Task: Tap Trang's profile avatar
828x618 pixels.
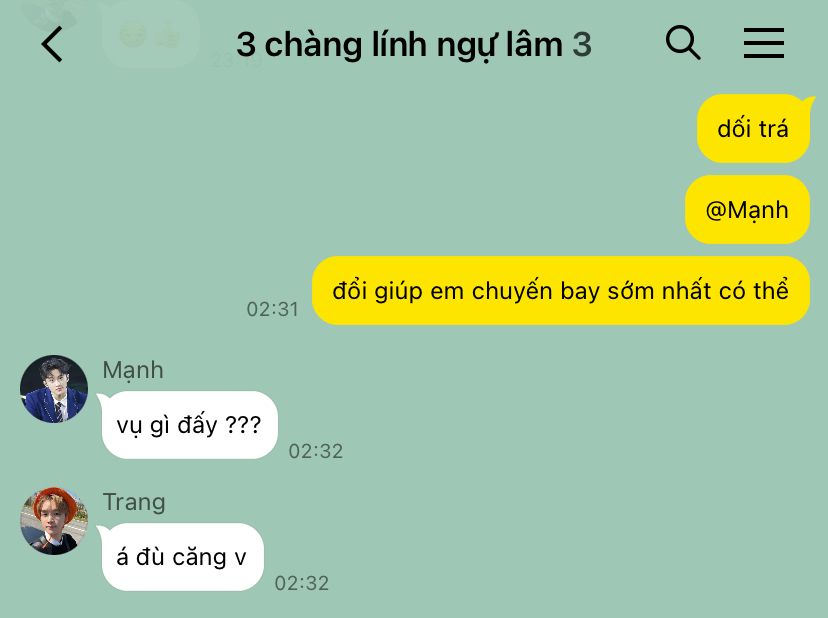Action: click(54, 521)
